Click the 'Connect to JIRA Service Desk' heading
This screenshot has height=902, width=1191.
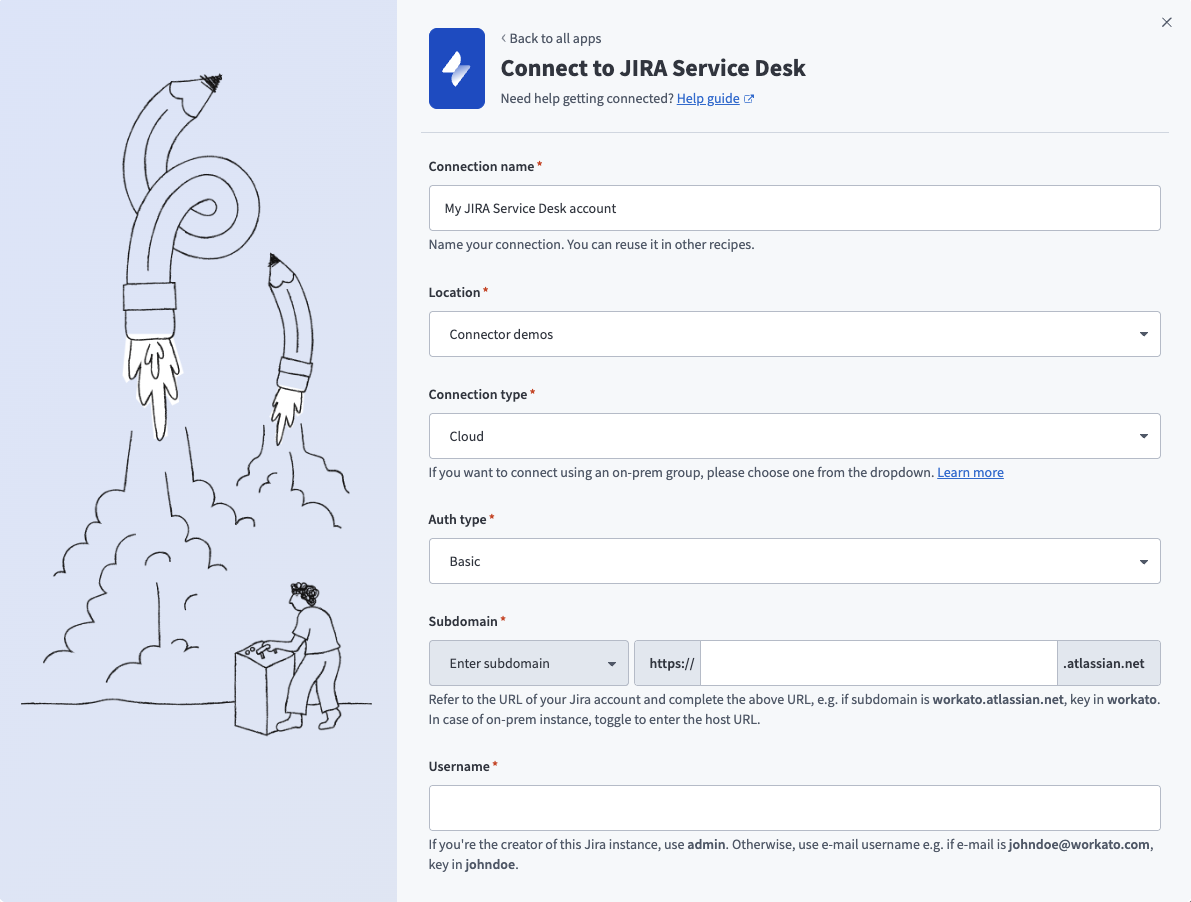(x=653, y=68)
